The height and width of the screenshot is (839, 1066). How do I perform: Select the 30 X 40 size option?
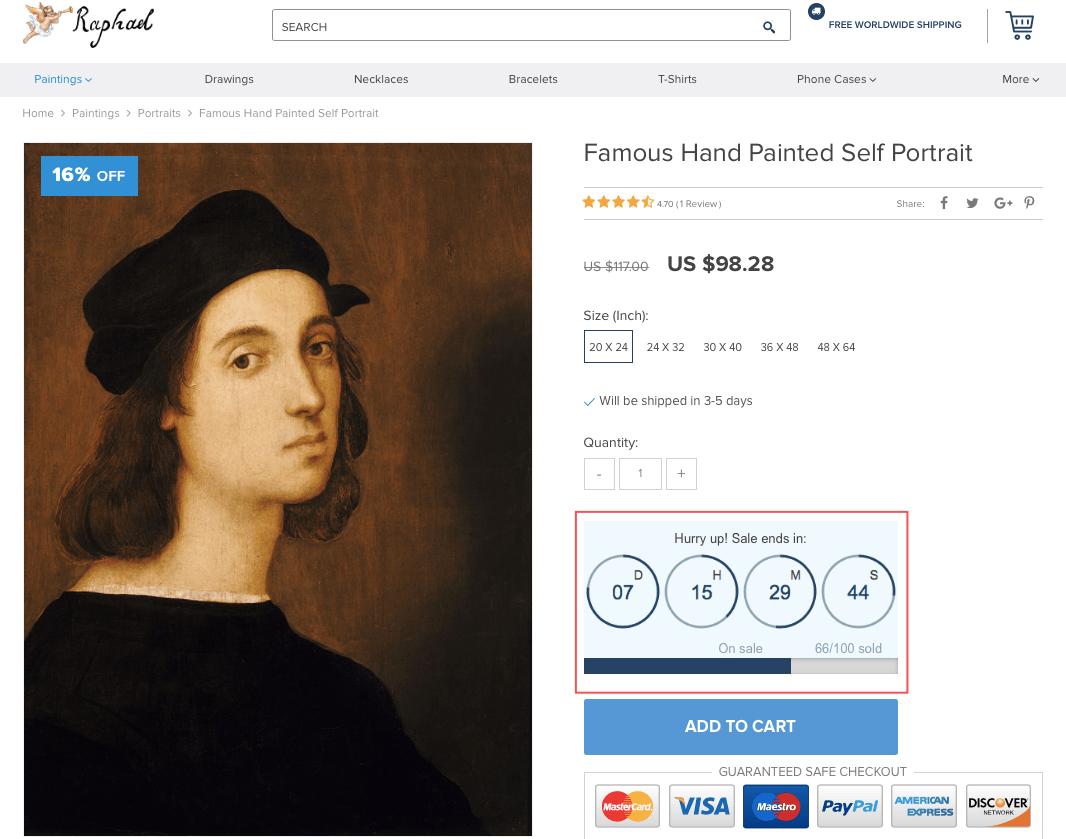point(722,347)
